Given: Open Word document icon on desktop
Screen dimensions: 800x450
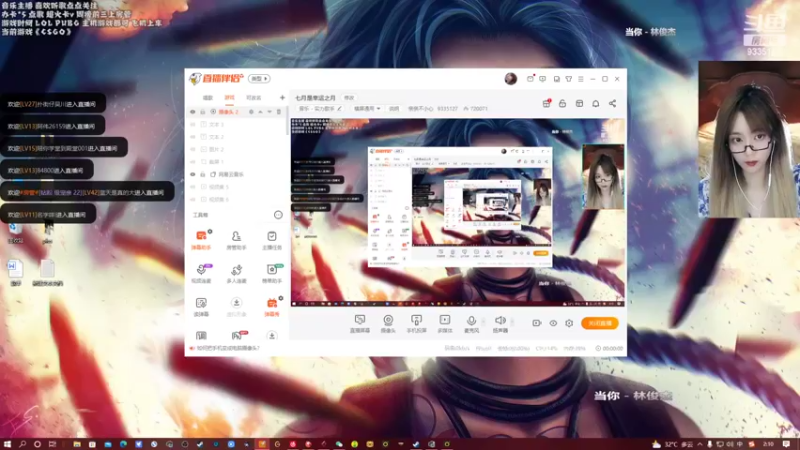Looking at the screenshot, I should (15, 272).
